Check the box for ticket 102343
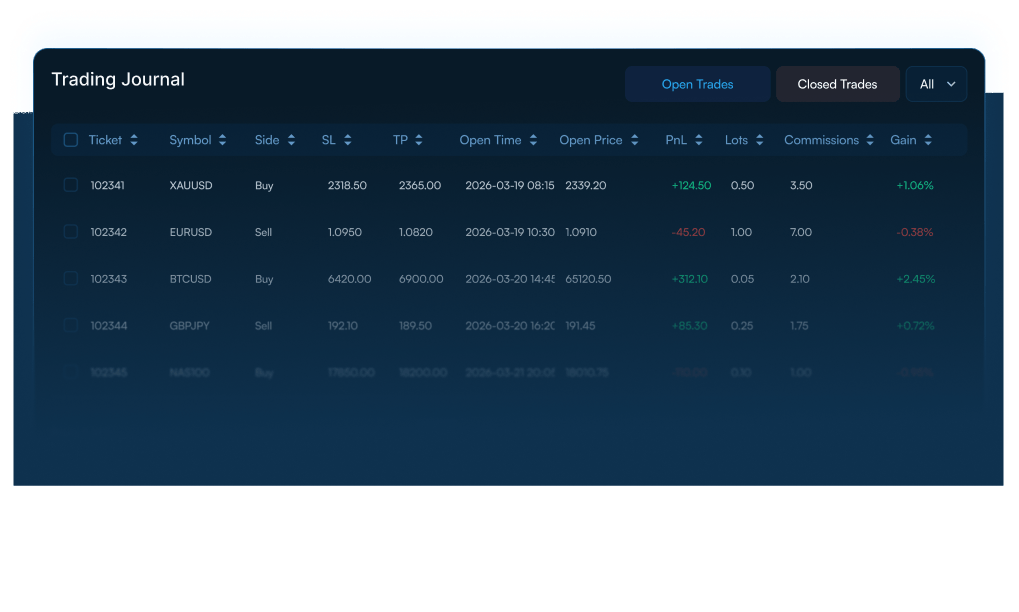 pos(71,279)
